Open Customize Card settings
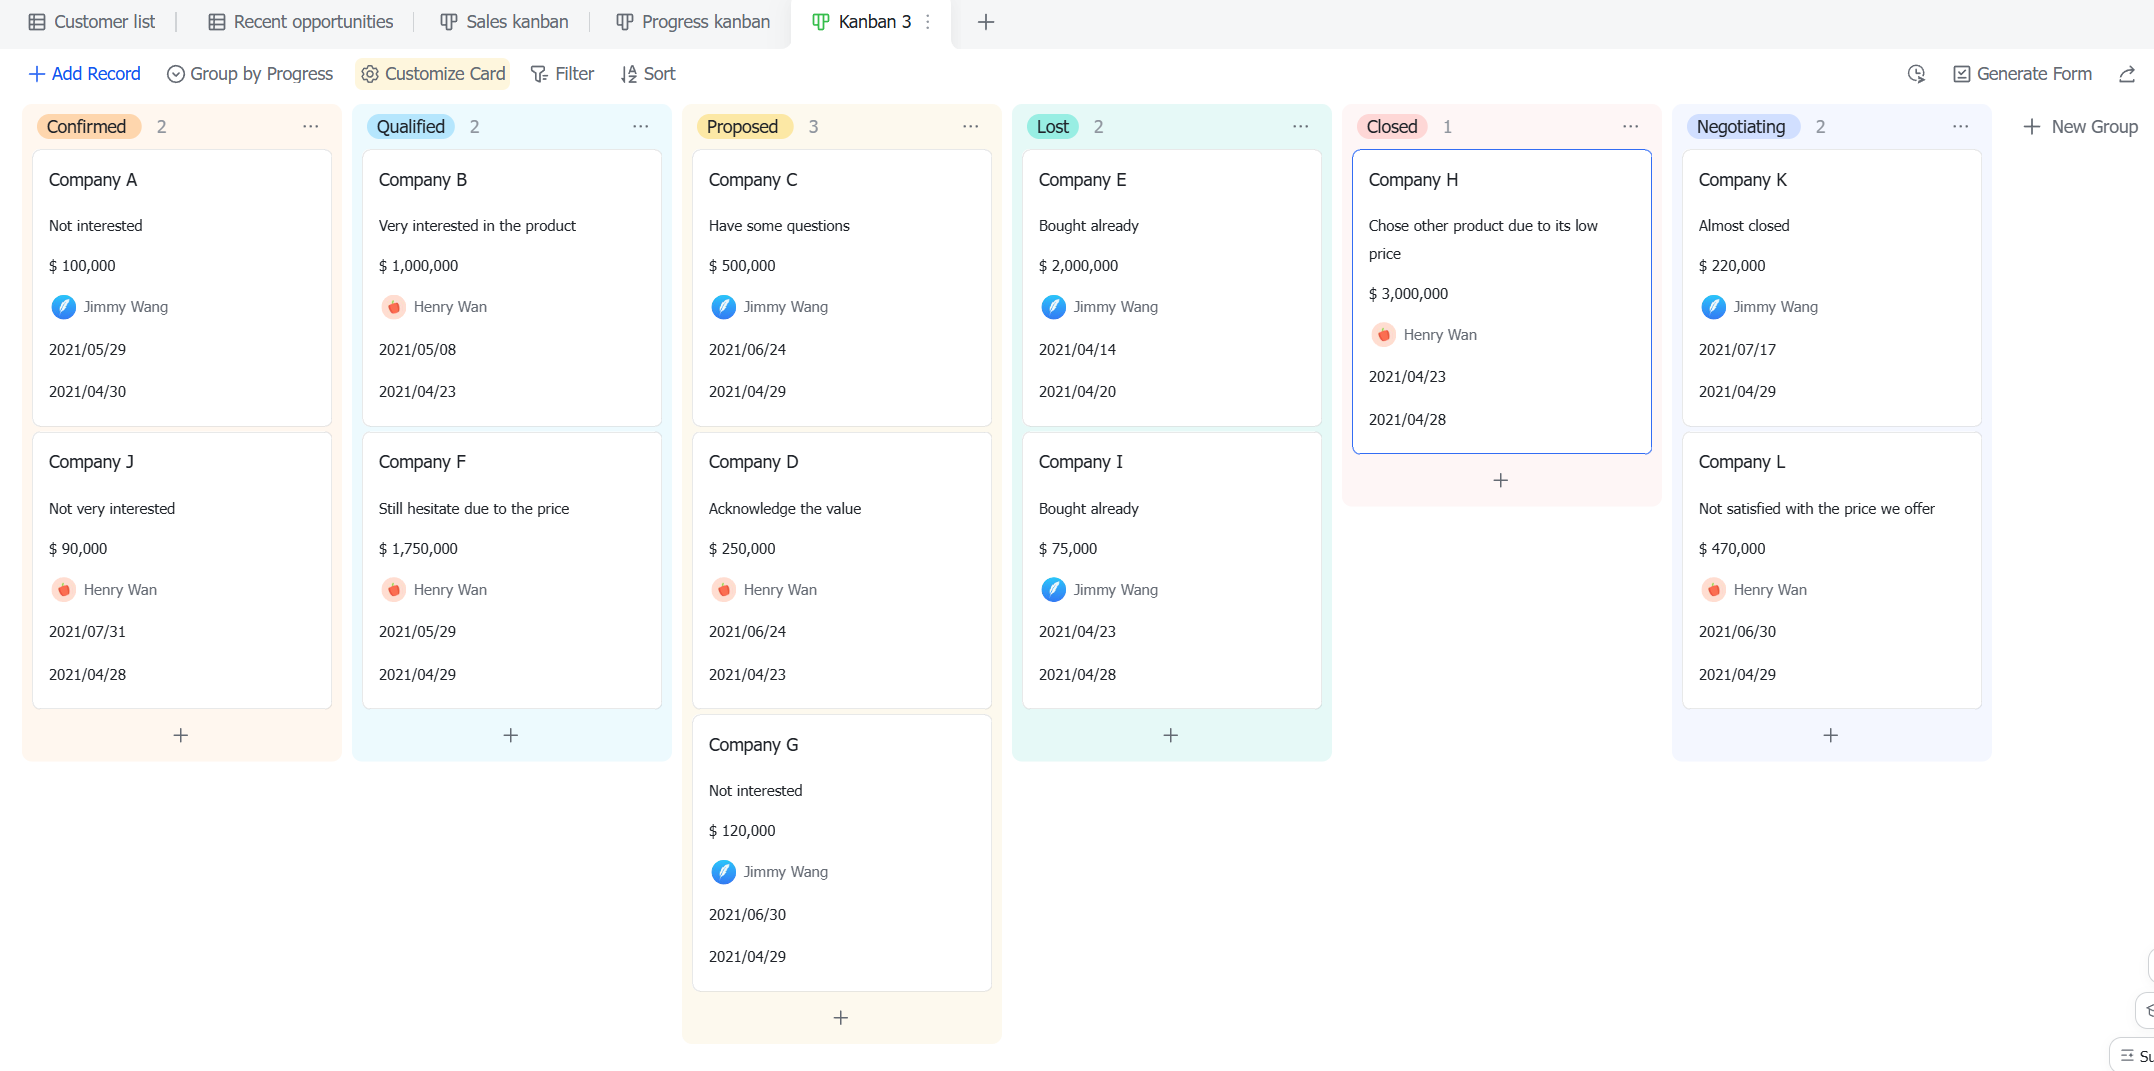 point(433,74)
